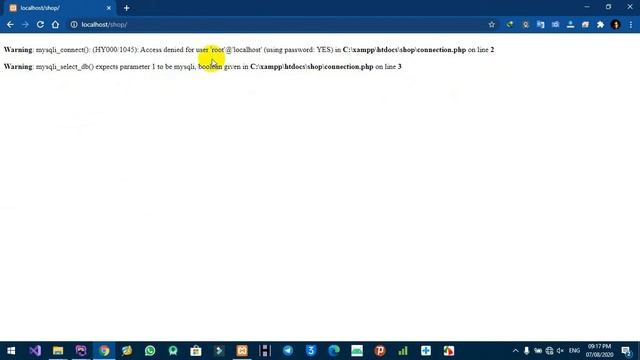Switch ENG input language

574,351
